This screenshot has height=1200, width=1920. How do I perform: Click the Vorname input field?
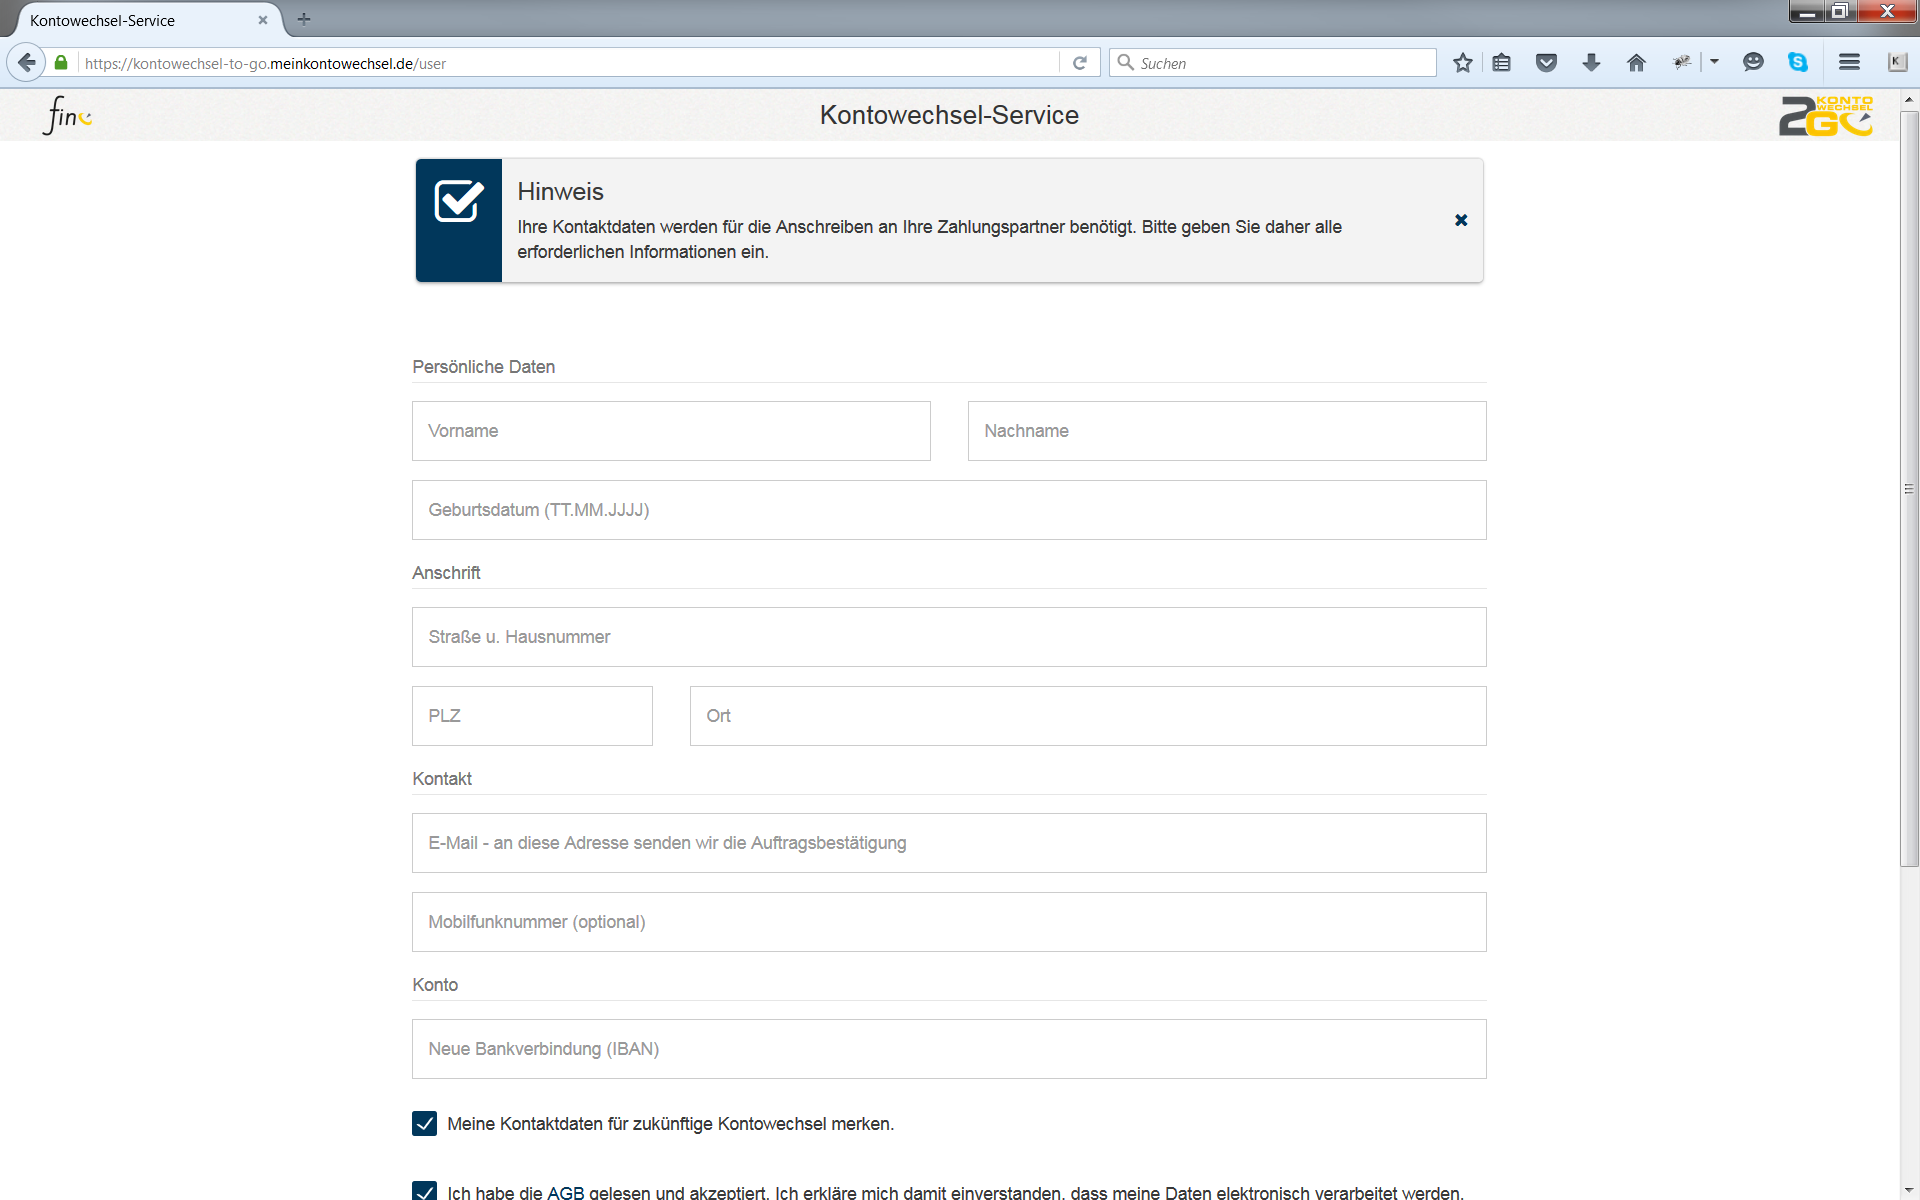[x=671, y=431]
